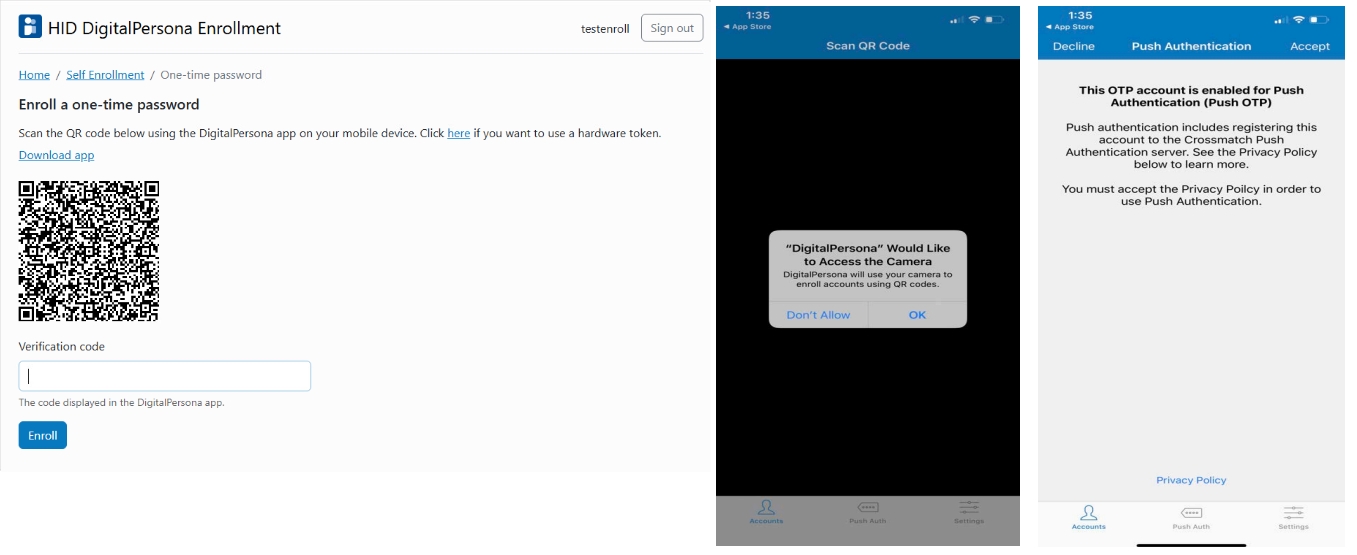Sign out of the testenroll account
The height and width of the screenshot is (555, 1357).
coord(671,28)
